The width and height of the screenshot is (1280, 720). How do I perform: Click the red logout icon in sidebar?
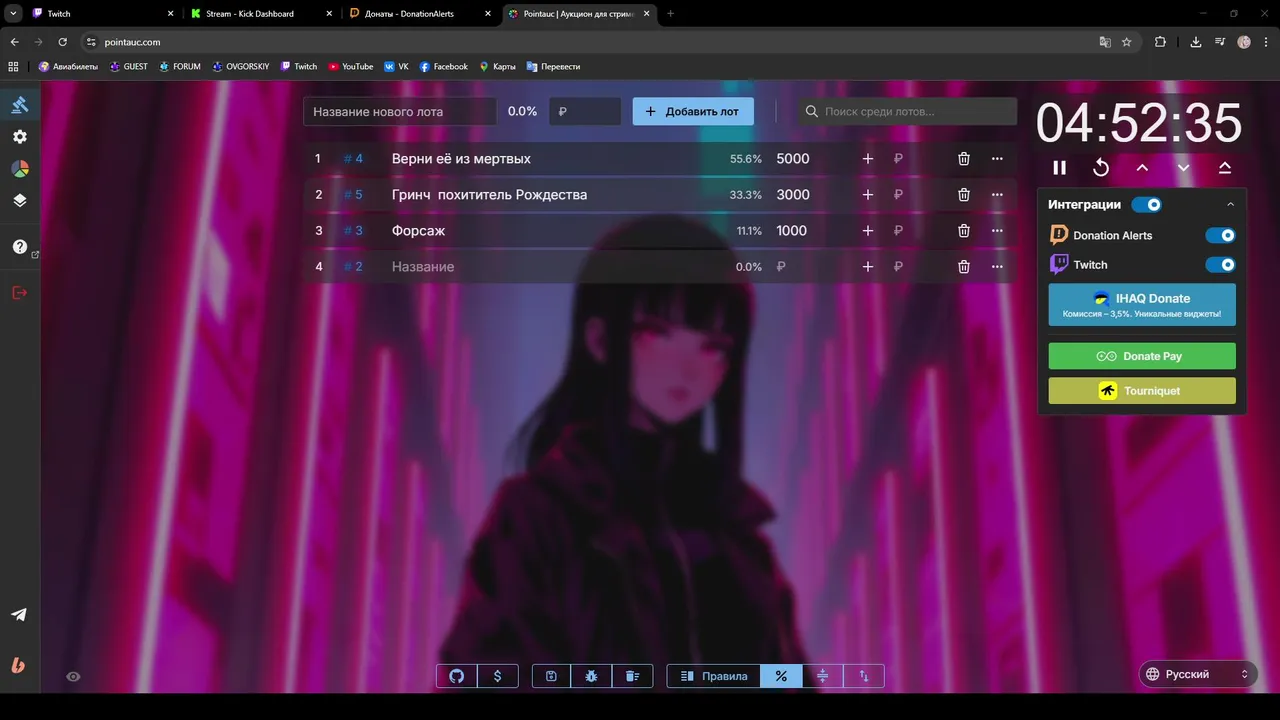tap(20, 292)
